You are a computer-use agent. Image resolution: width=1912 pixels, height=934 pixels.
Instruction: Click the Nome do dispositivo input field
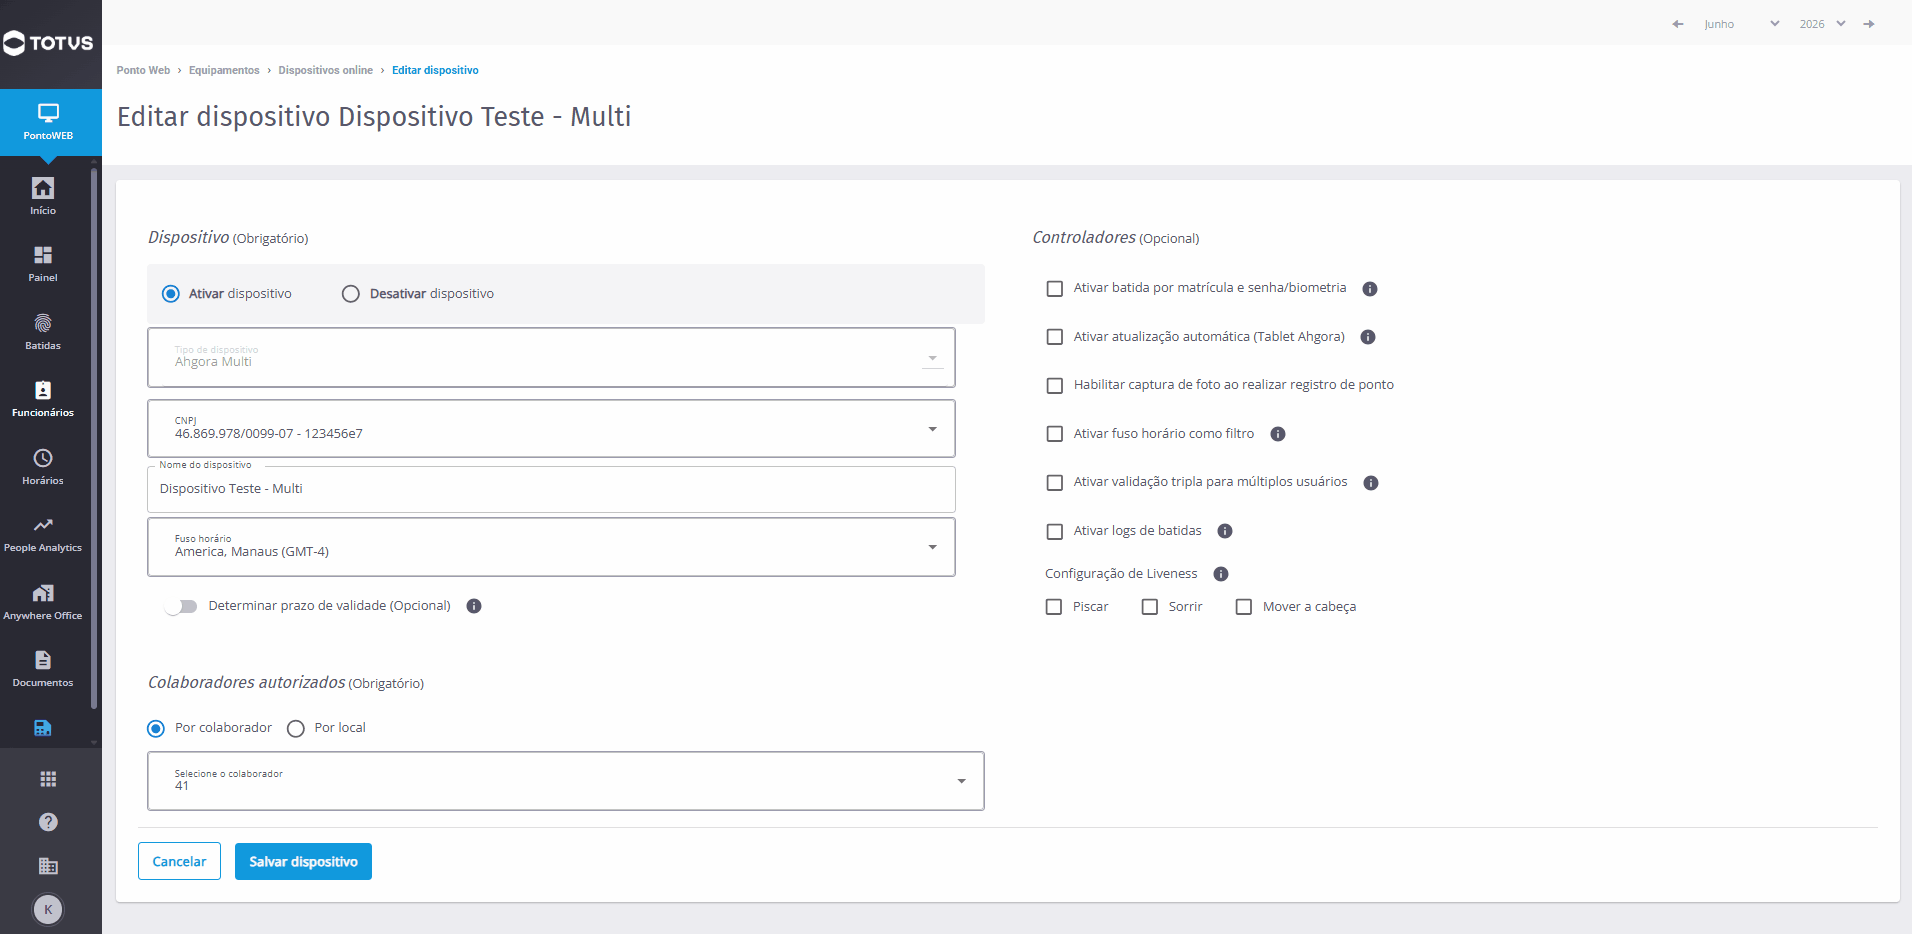[551, 489]
